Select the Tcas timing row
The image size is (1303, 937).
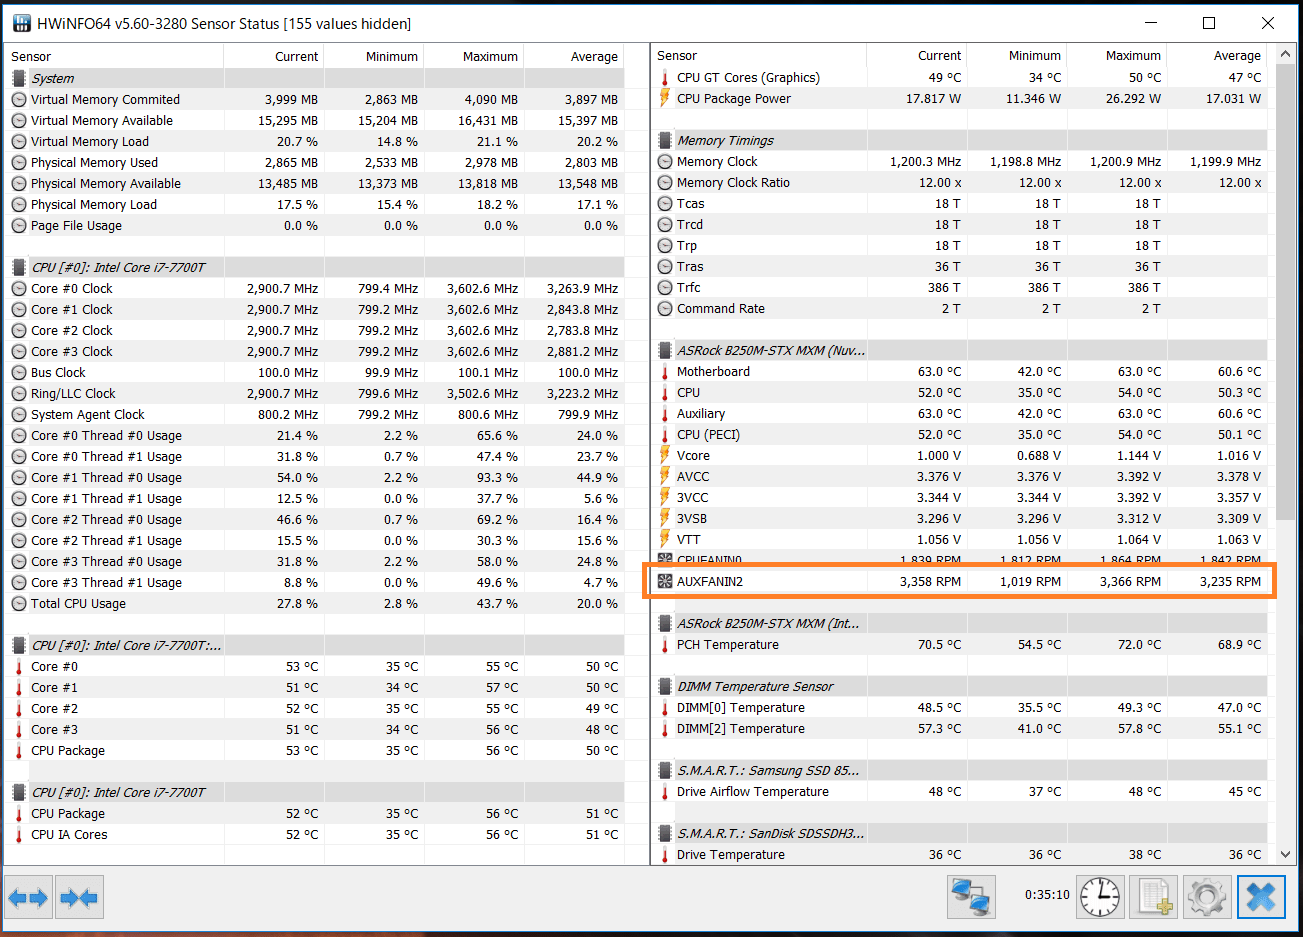961,203
